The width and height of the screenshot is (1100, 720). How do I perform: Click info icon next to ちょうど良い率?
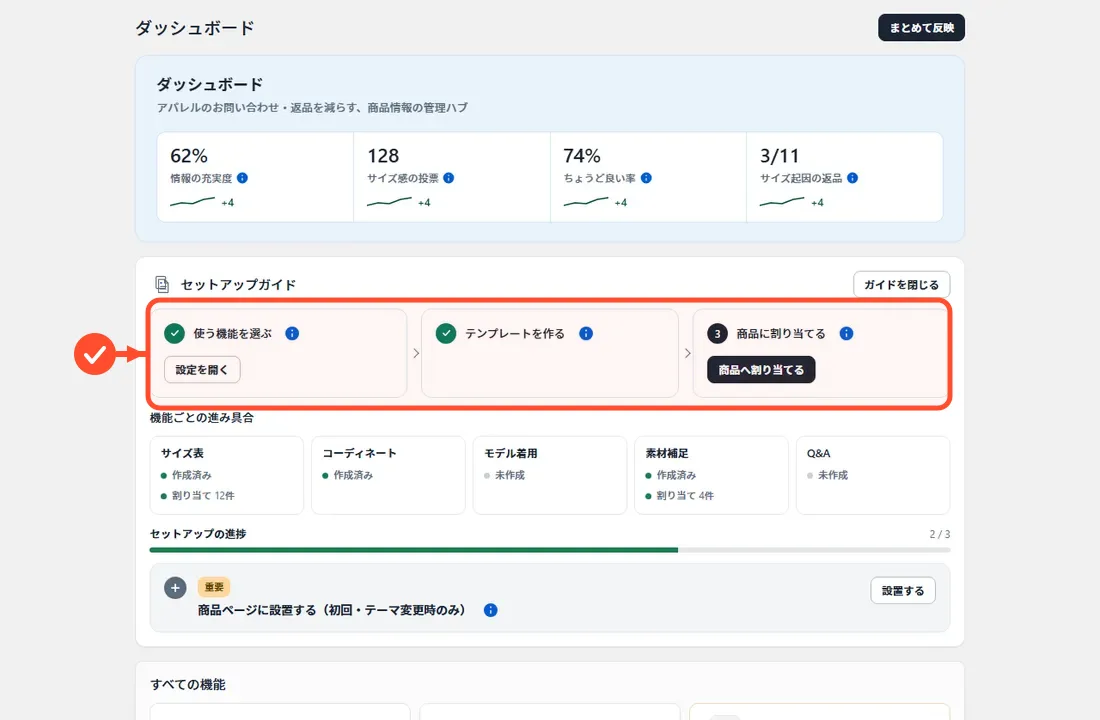646,178
